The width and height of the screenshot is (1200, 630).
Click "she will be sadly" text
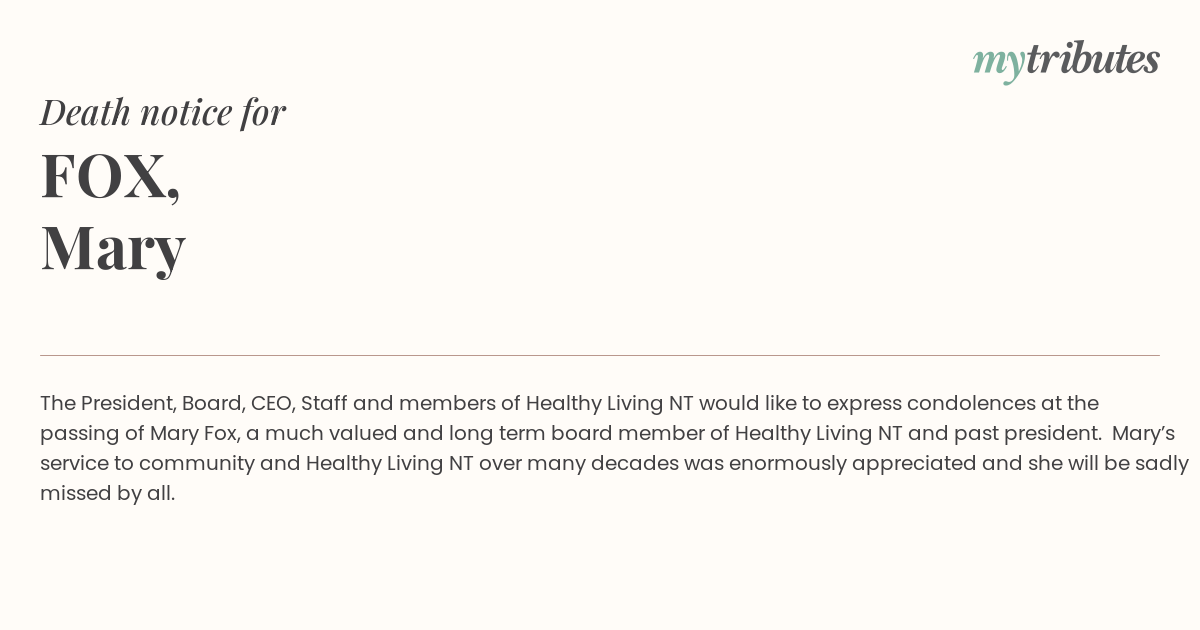[1108, 464]
